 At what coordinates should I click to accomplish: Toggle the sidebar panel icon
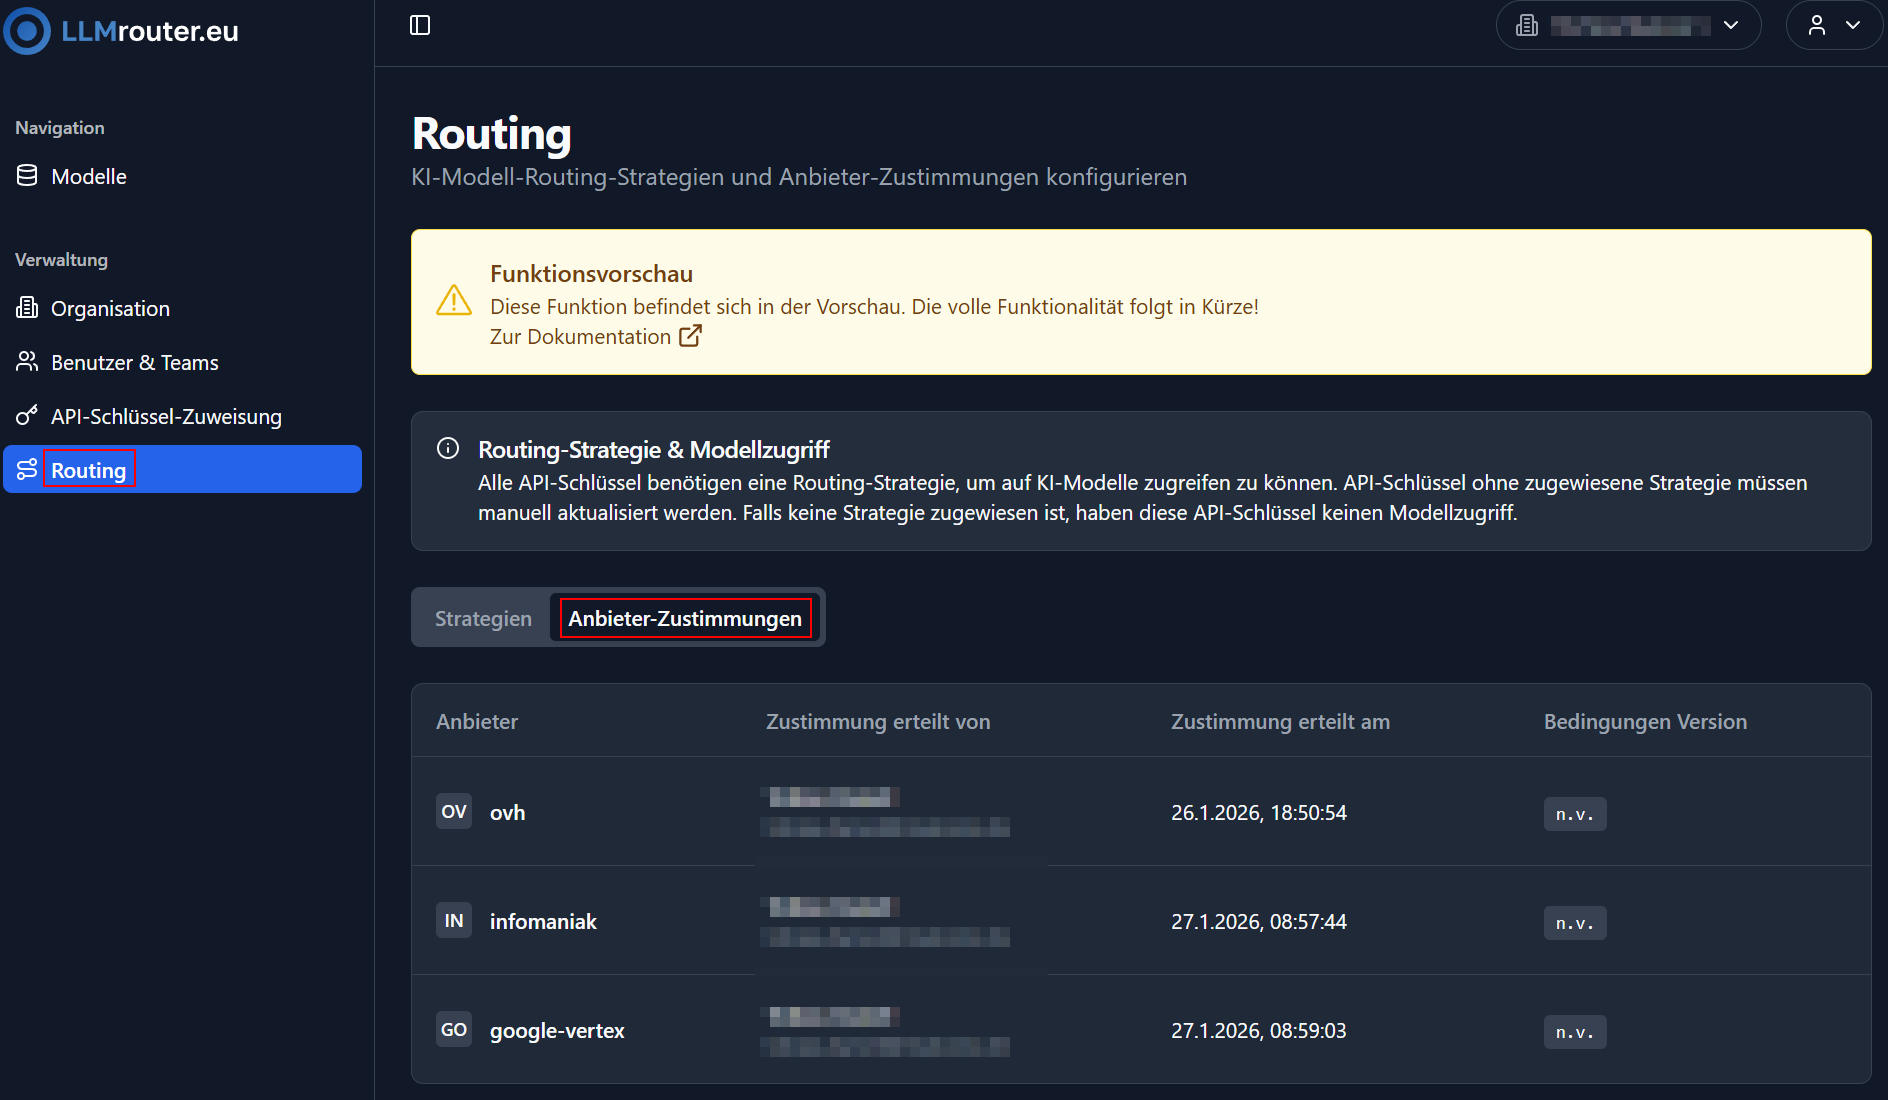[420, 25]
